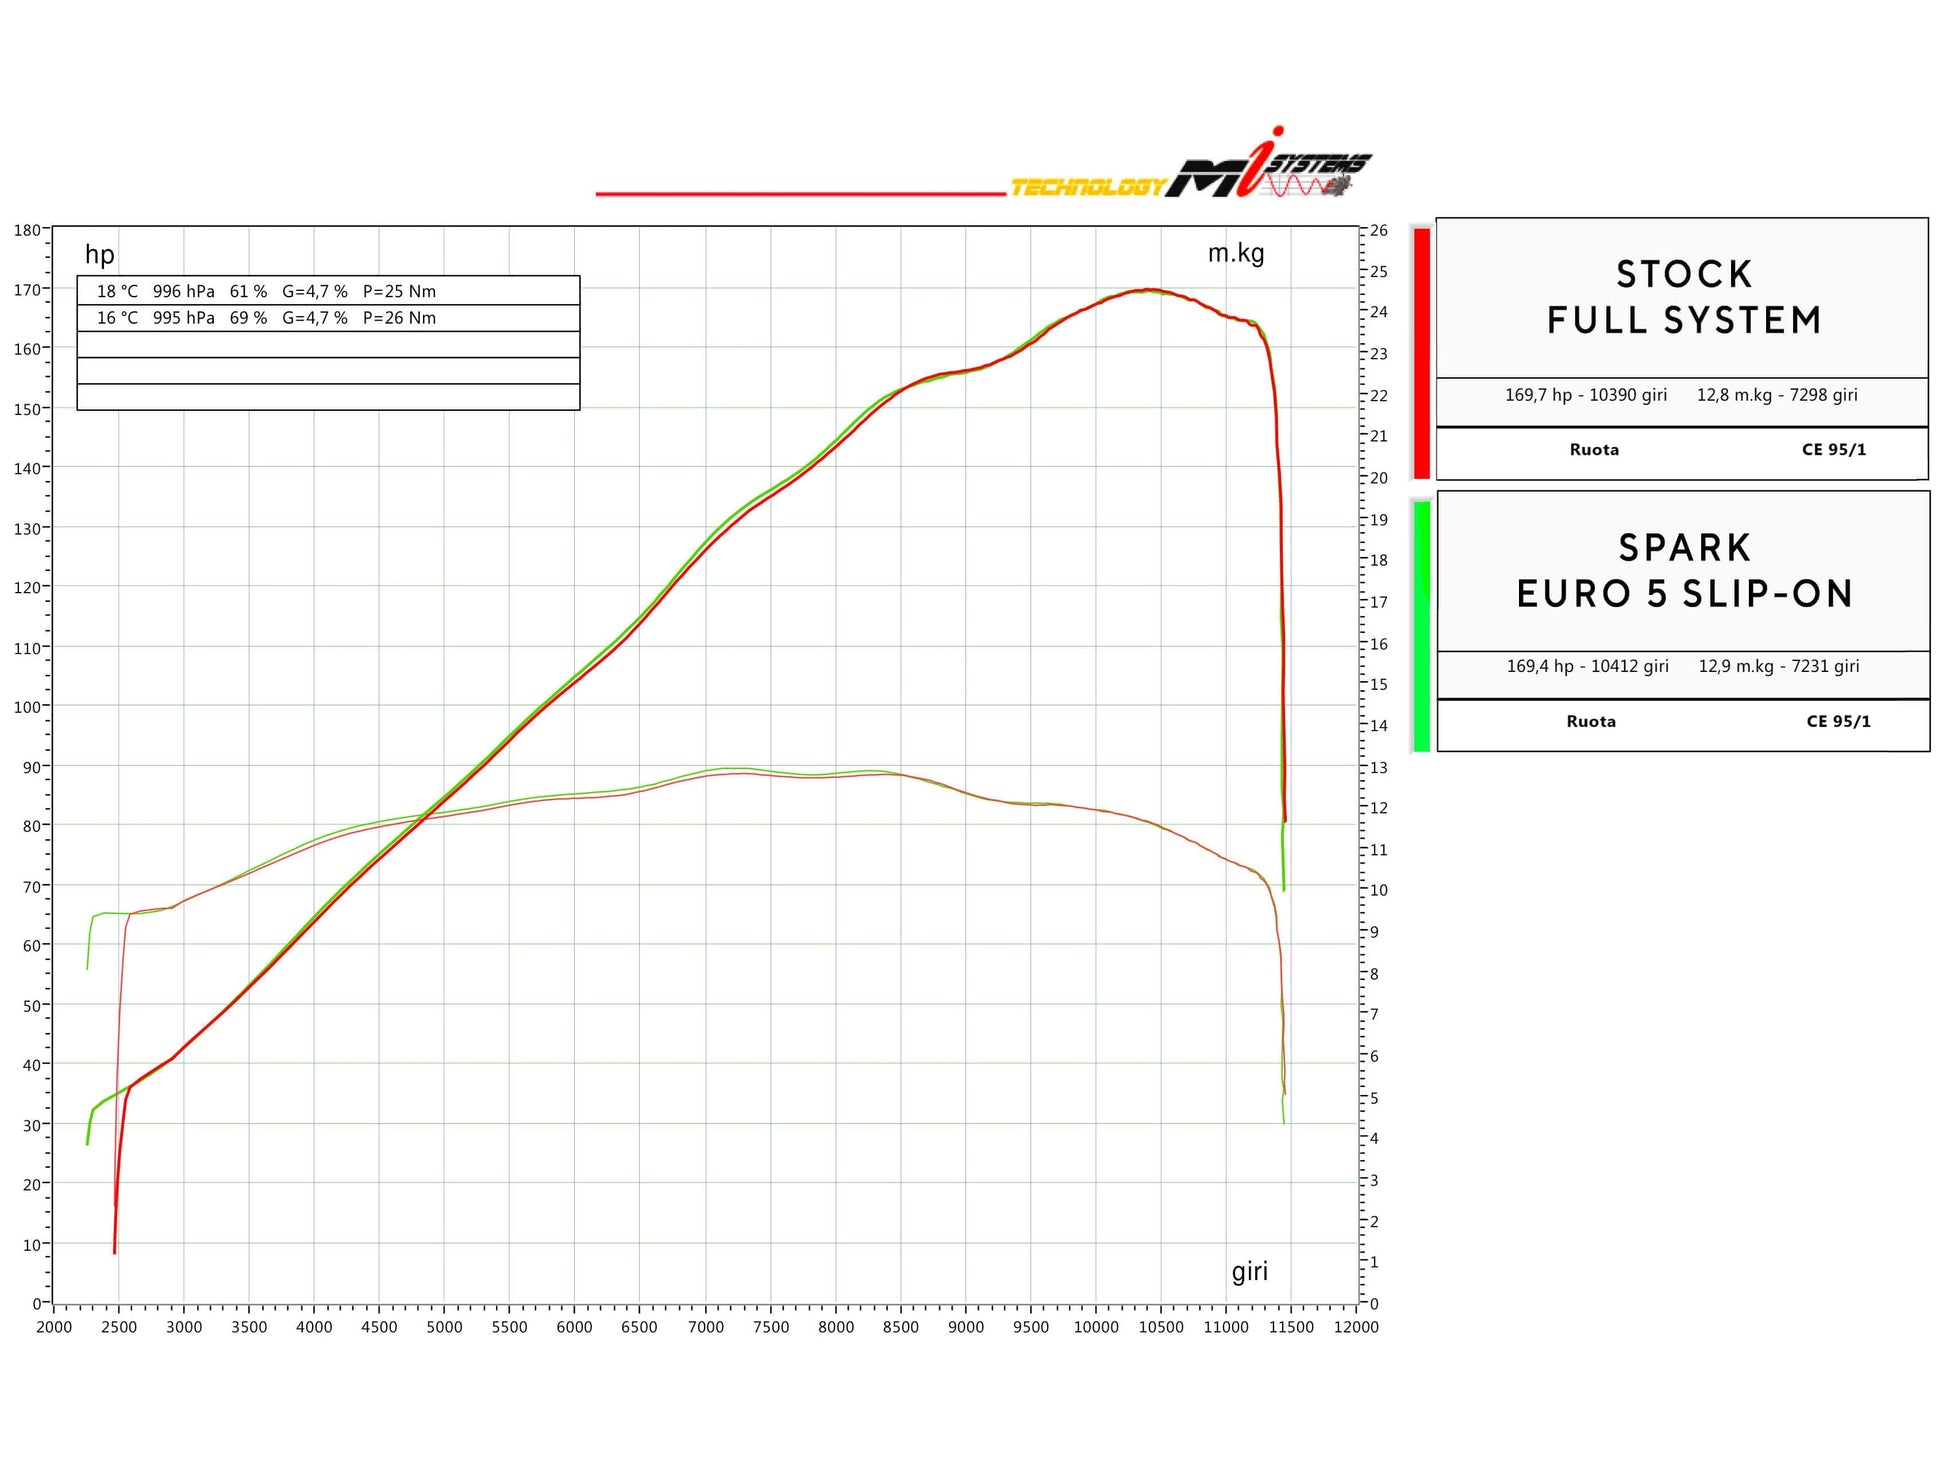Click the '12,9 m.kg - 7231 giri' value
Viewport: 1946px width, 1460px height.
click(1779, 666)
